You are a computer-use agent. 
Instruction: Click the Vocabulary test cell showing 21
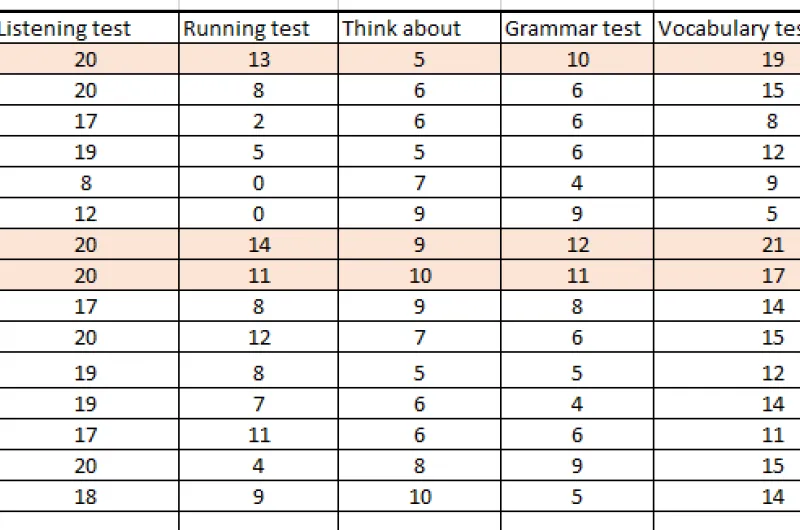click(x=773, y=245)
